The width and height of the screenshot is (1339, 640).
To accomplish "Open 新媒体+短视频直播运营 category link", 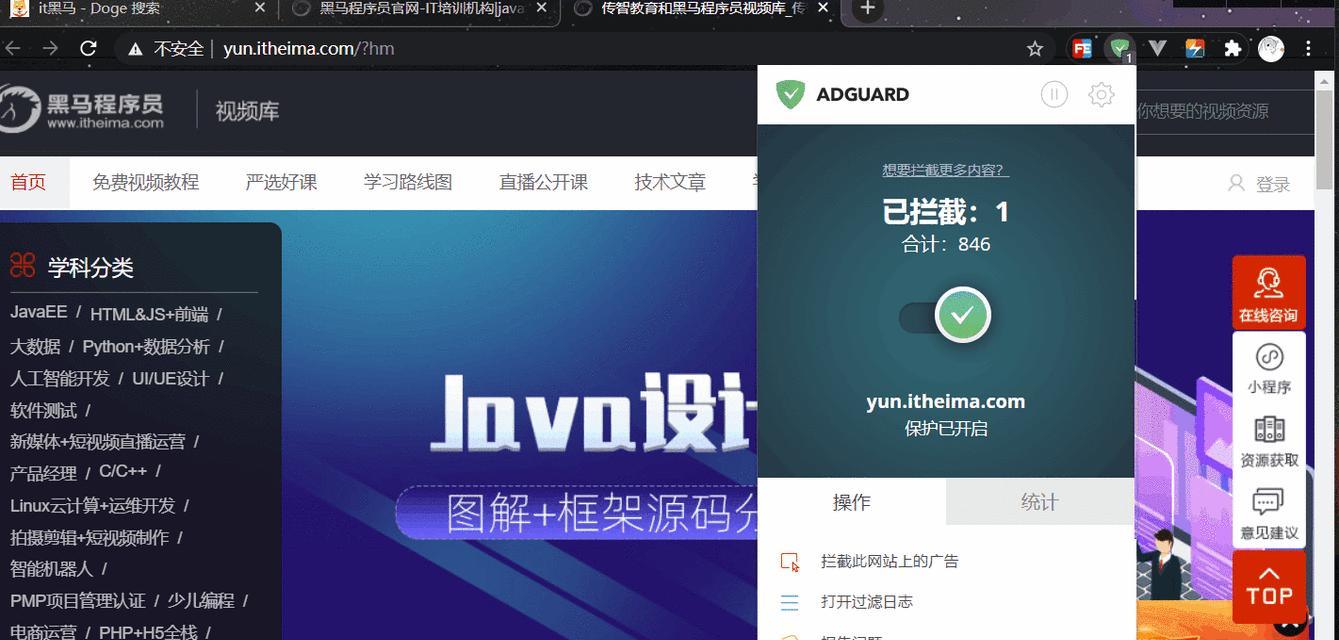I will [x=98, y=442].
